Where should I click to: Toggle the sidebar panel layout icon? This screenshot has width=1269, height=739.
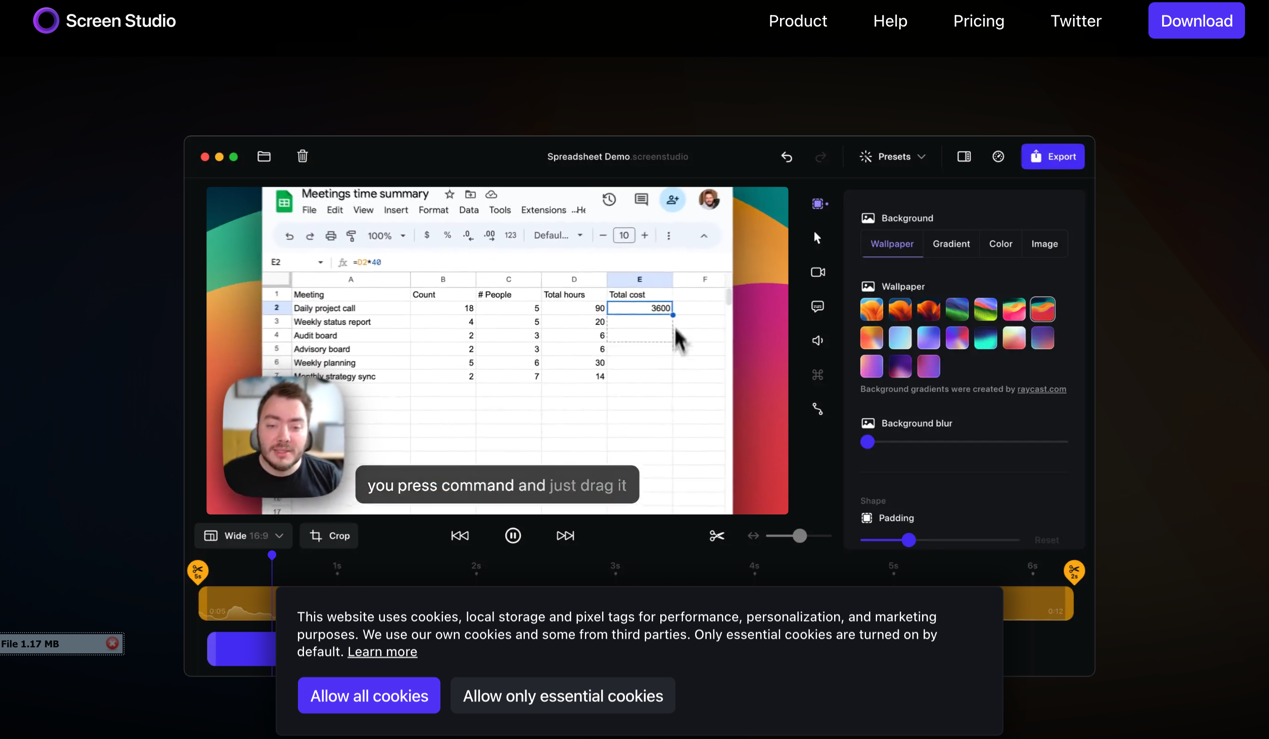point(964,157)
